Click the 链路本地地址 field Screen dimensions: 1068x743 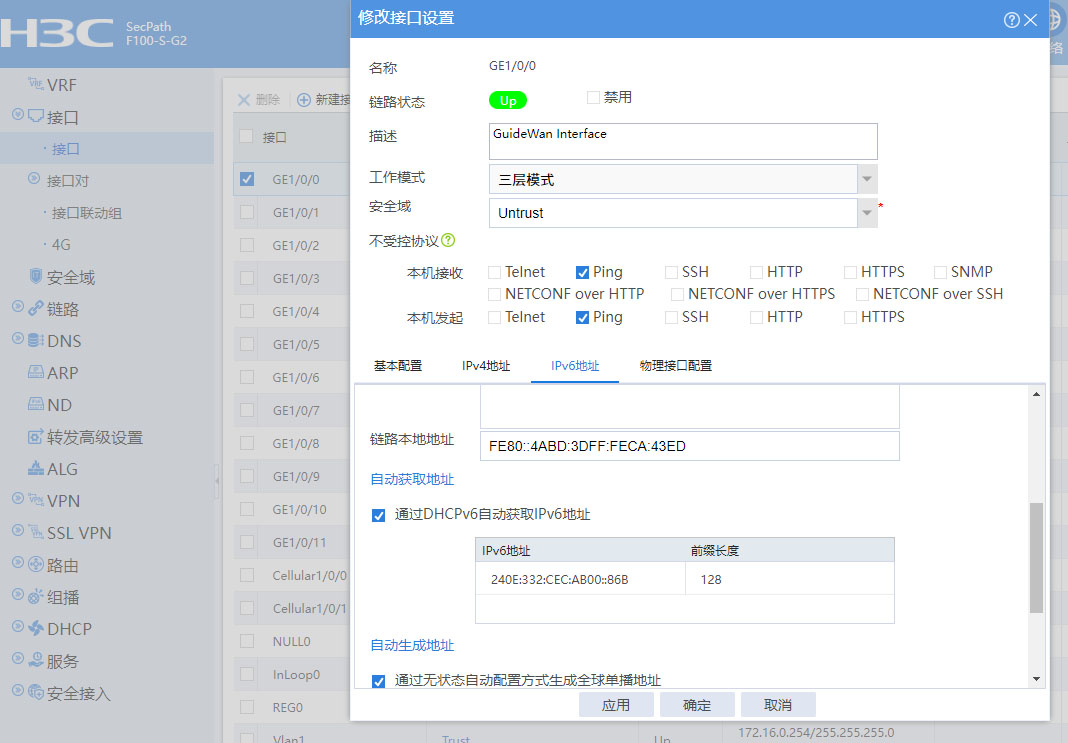coord(689,446)
